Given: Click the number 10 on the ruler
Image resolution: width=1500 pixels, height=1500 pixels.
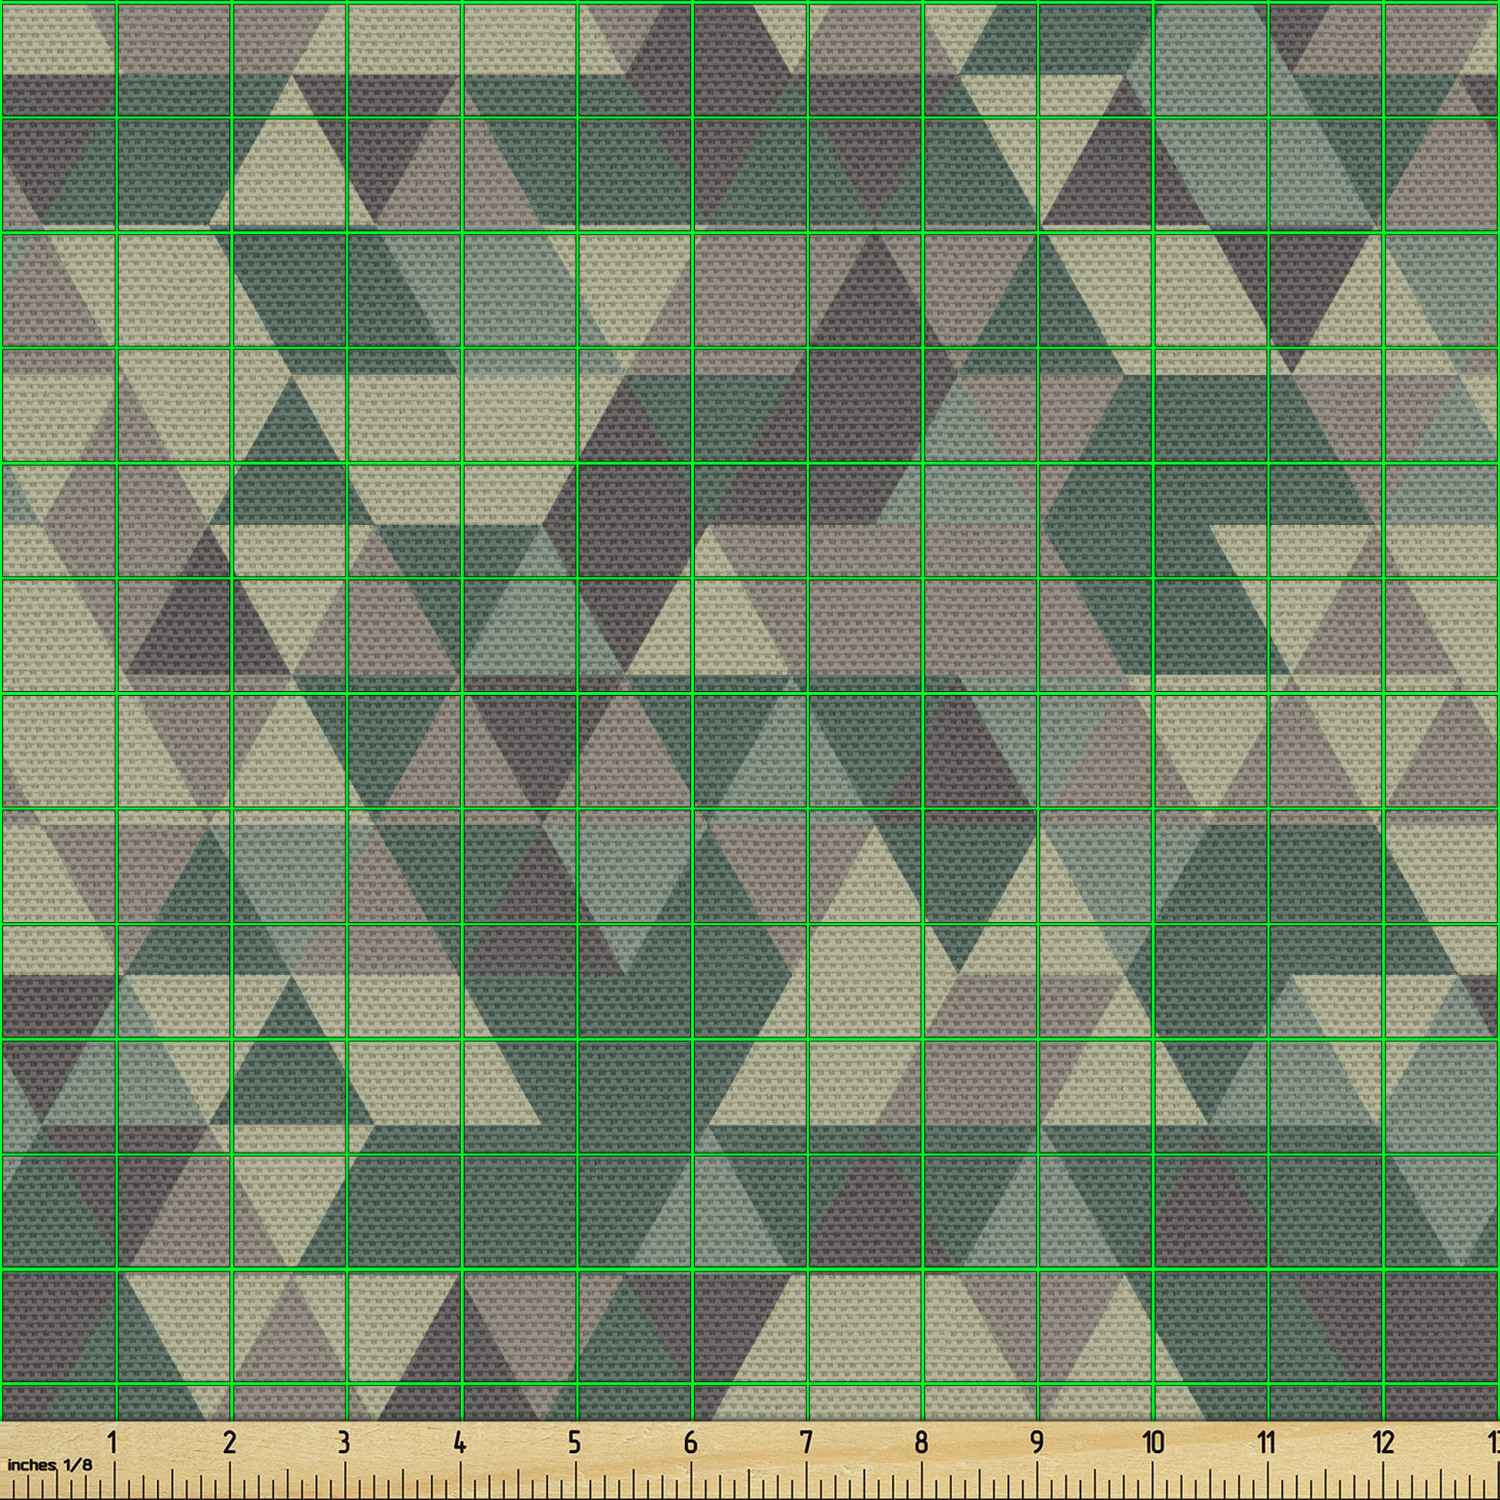Looking at the screenshot, I should click(1153, 1442).
